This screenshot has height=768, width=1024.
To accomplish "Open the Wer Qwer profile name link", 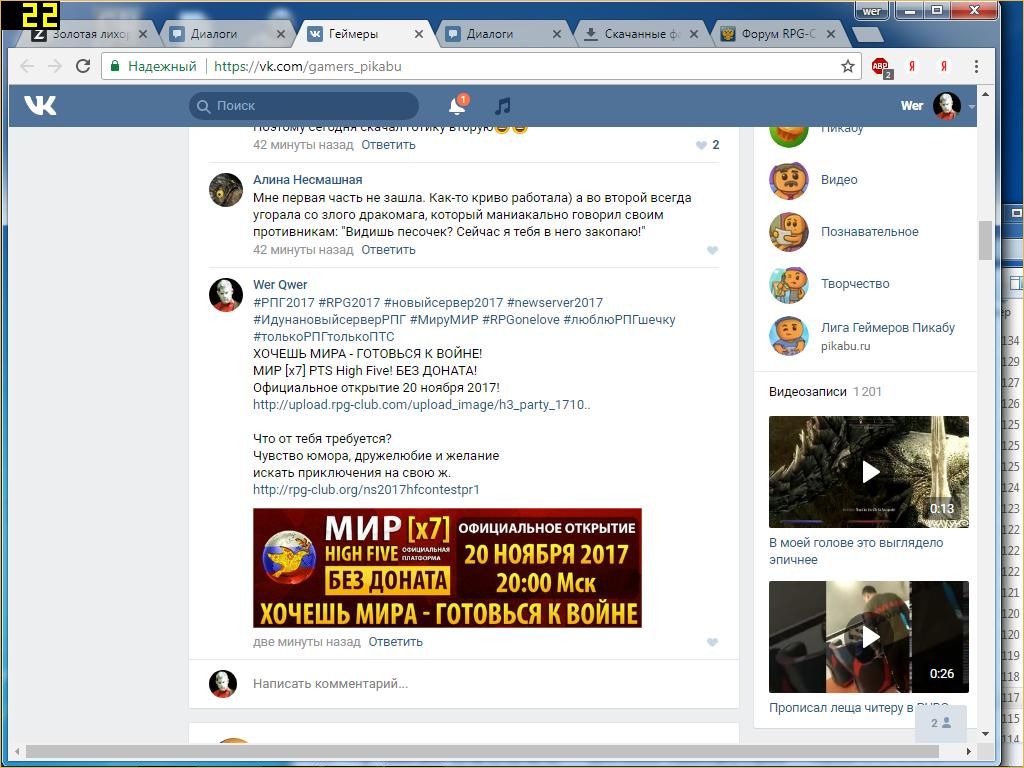I will (280, 285).
